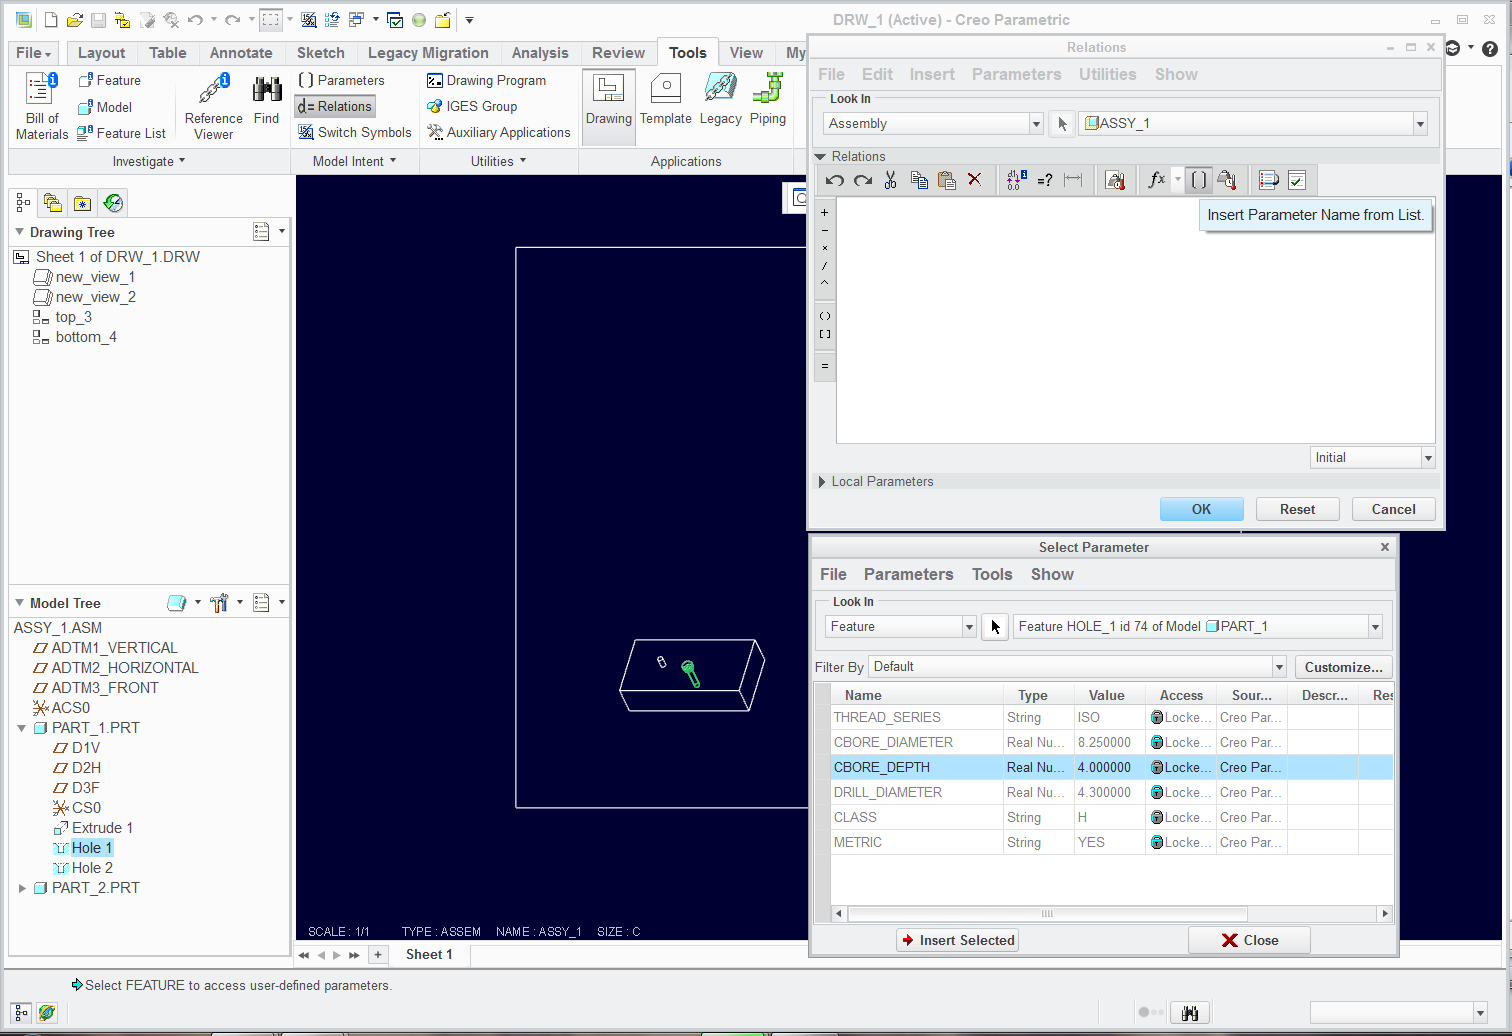Click the Close window folder icon in quick access toolbar
1512x1036 pixels.
click(x=442, y=20)
